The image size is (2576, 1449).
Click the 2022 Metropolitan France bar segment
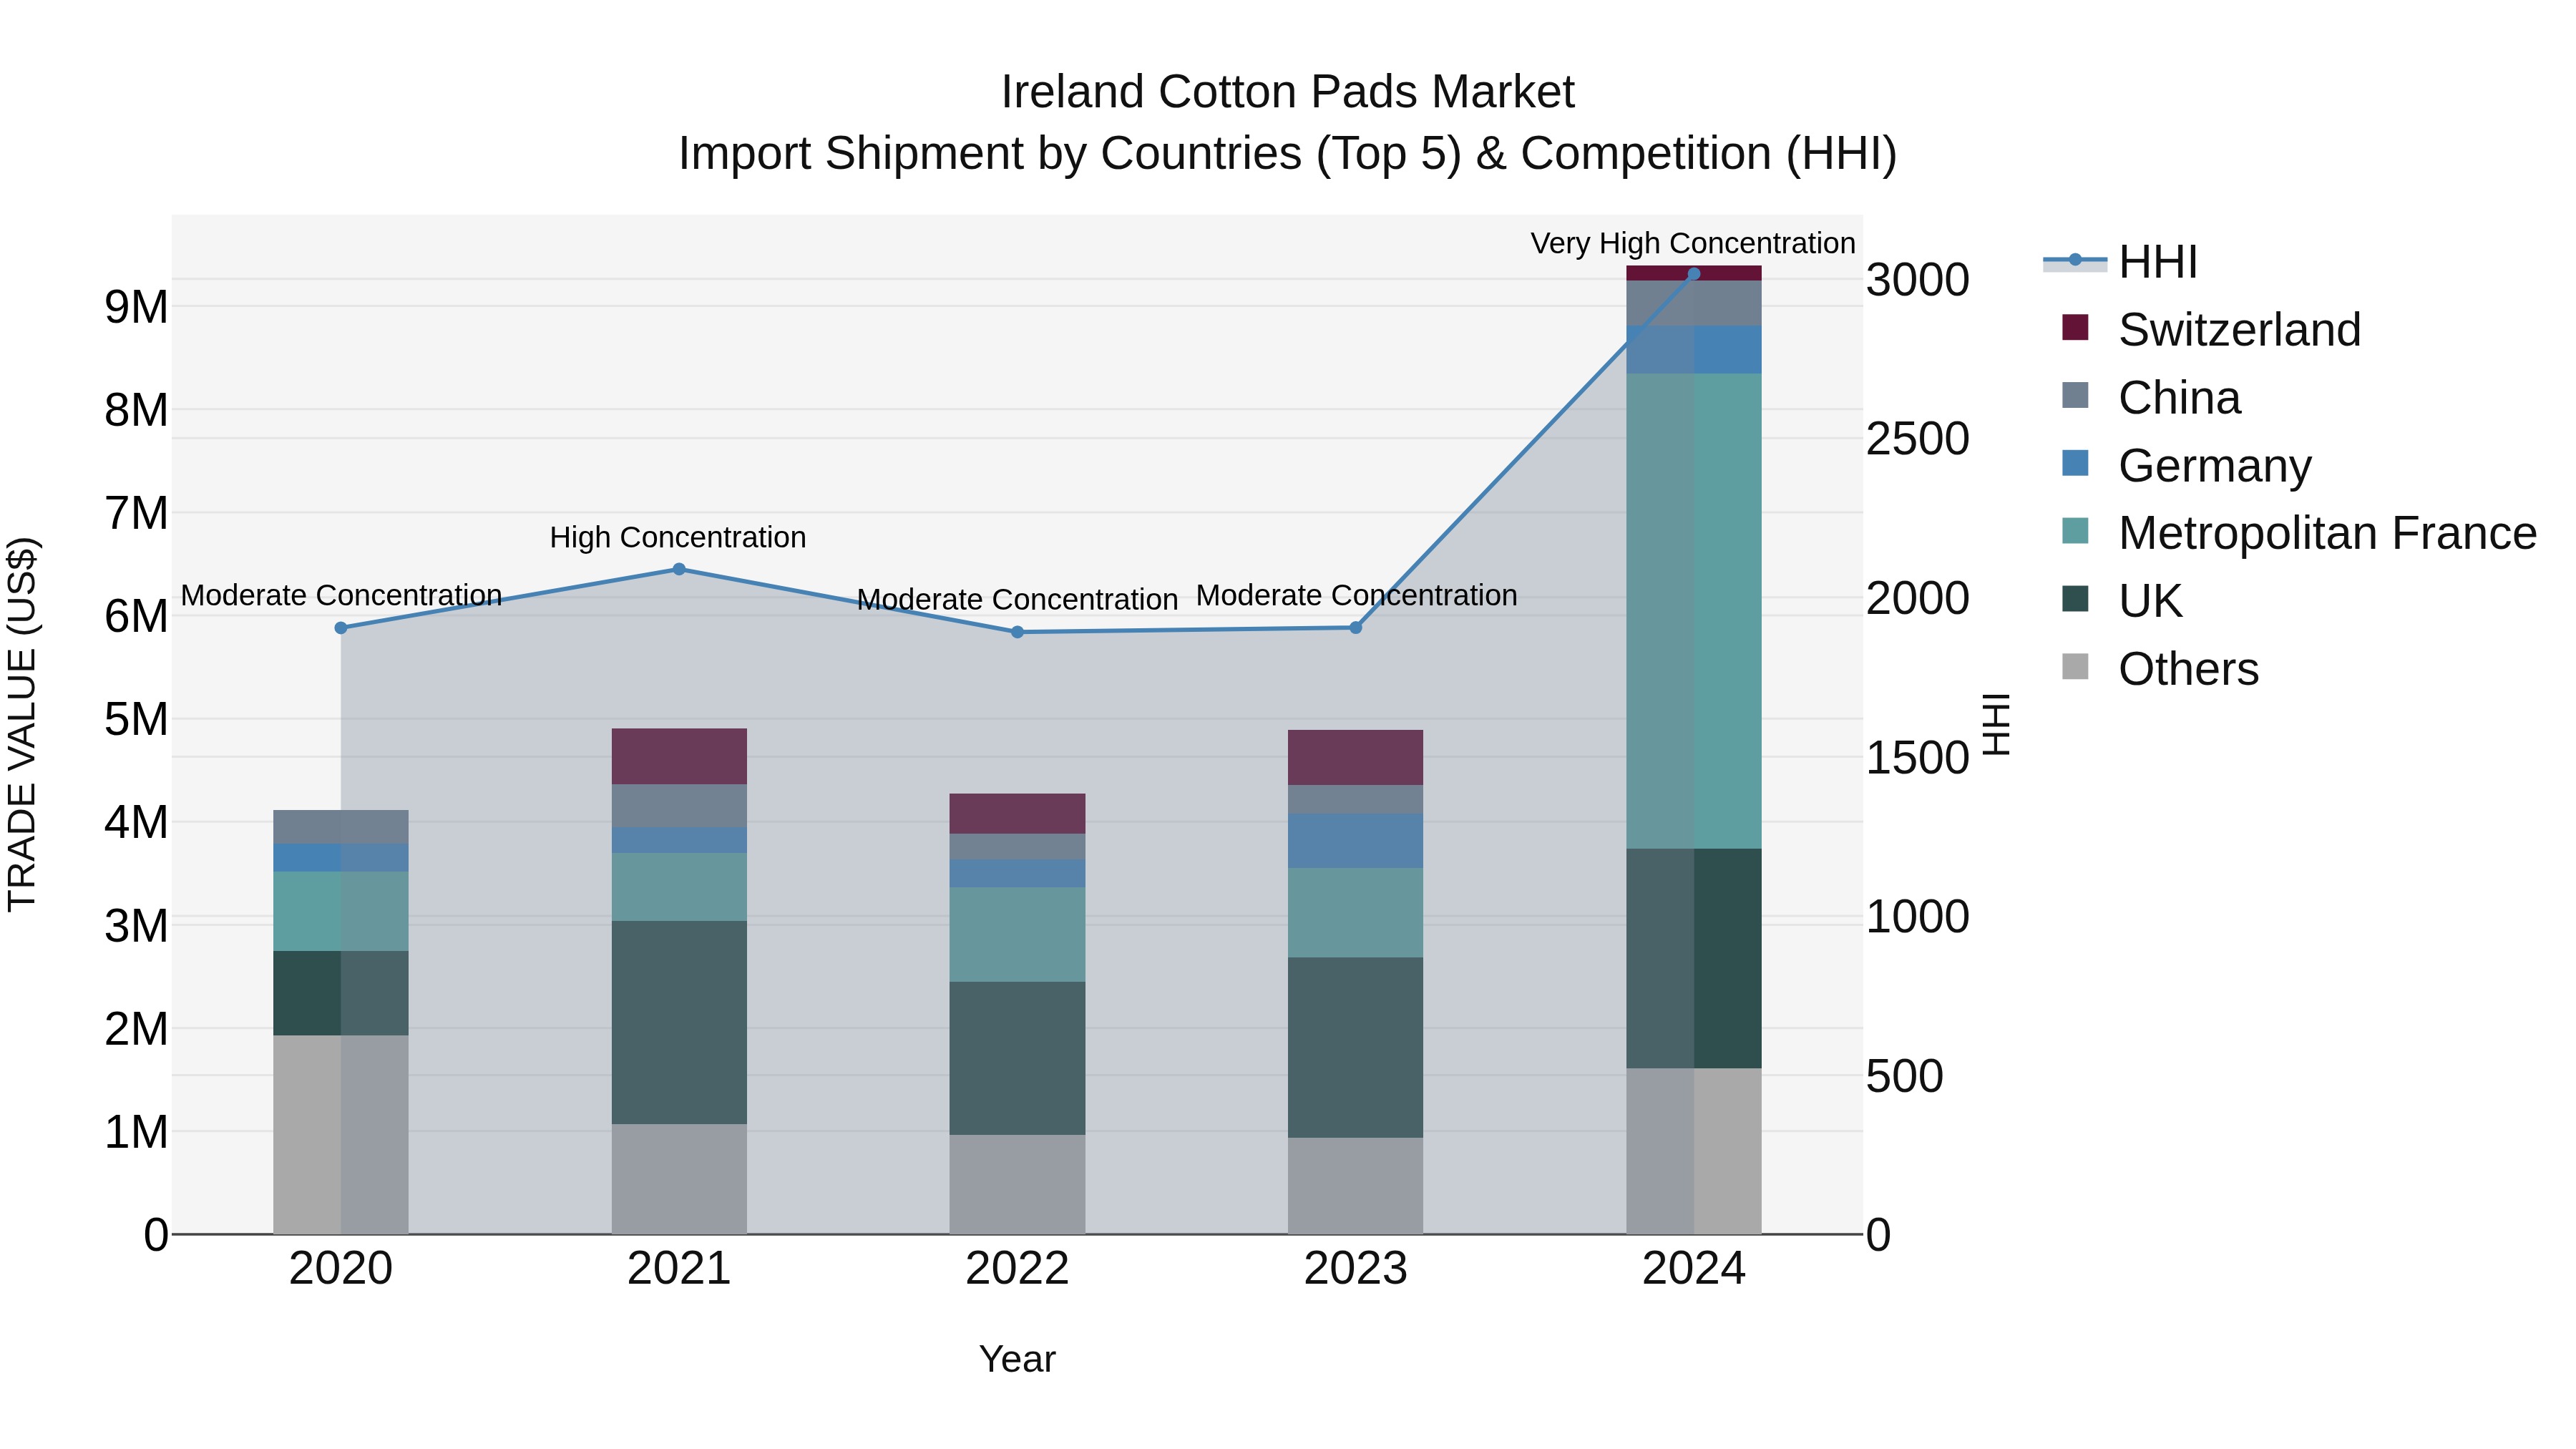(1017, 935)
